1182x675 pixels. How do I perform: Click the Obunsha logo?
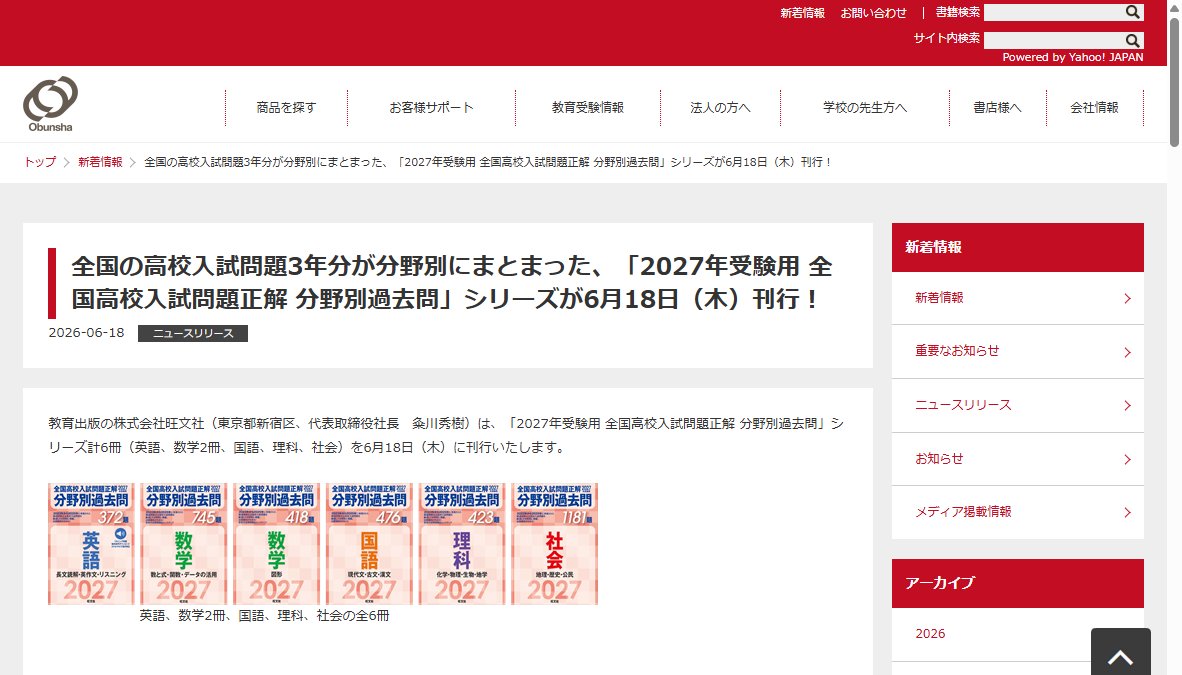[x=51, y=104]
